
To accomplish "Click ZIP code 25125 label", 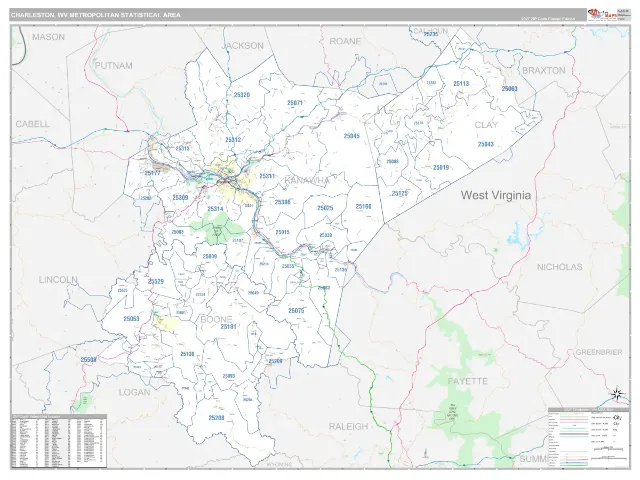I will click(x=400, y=193).
